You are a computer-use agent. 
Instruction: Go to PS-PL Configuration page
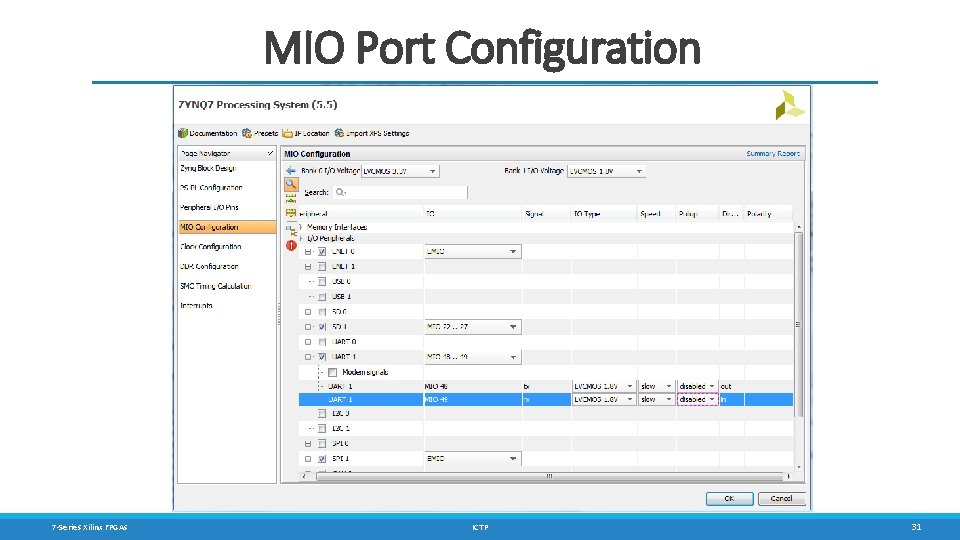211,188
